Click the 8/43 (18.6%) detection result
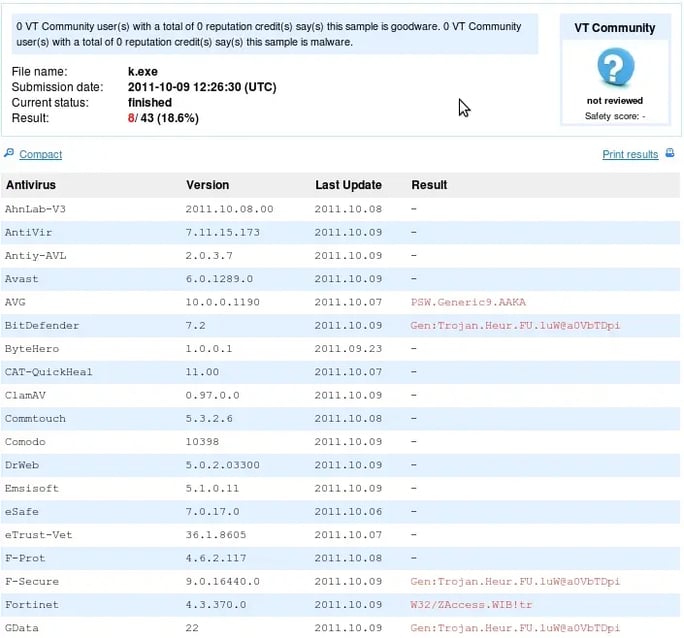Screen dimensions: 684x638 (163, 118)
